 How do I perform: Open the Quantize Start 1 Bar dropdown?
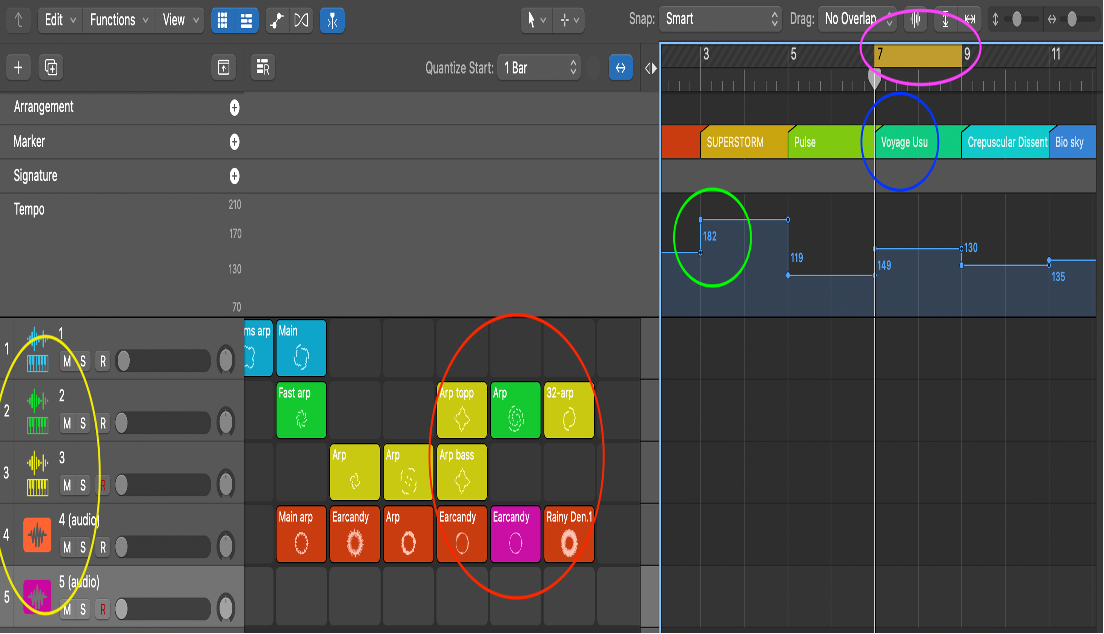pos(540,68)
